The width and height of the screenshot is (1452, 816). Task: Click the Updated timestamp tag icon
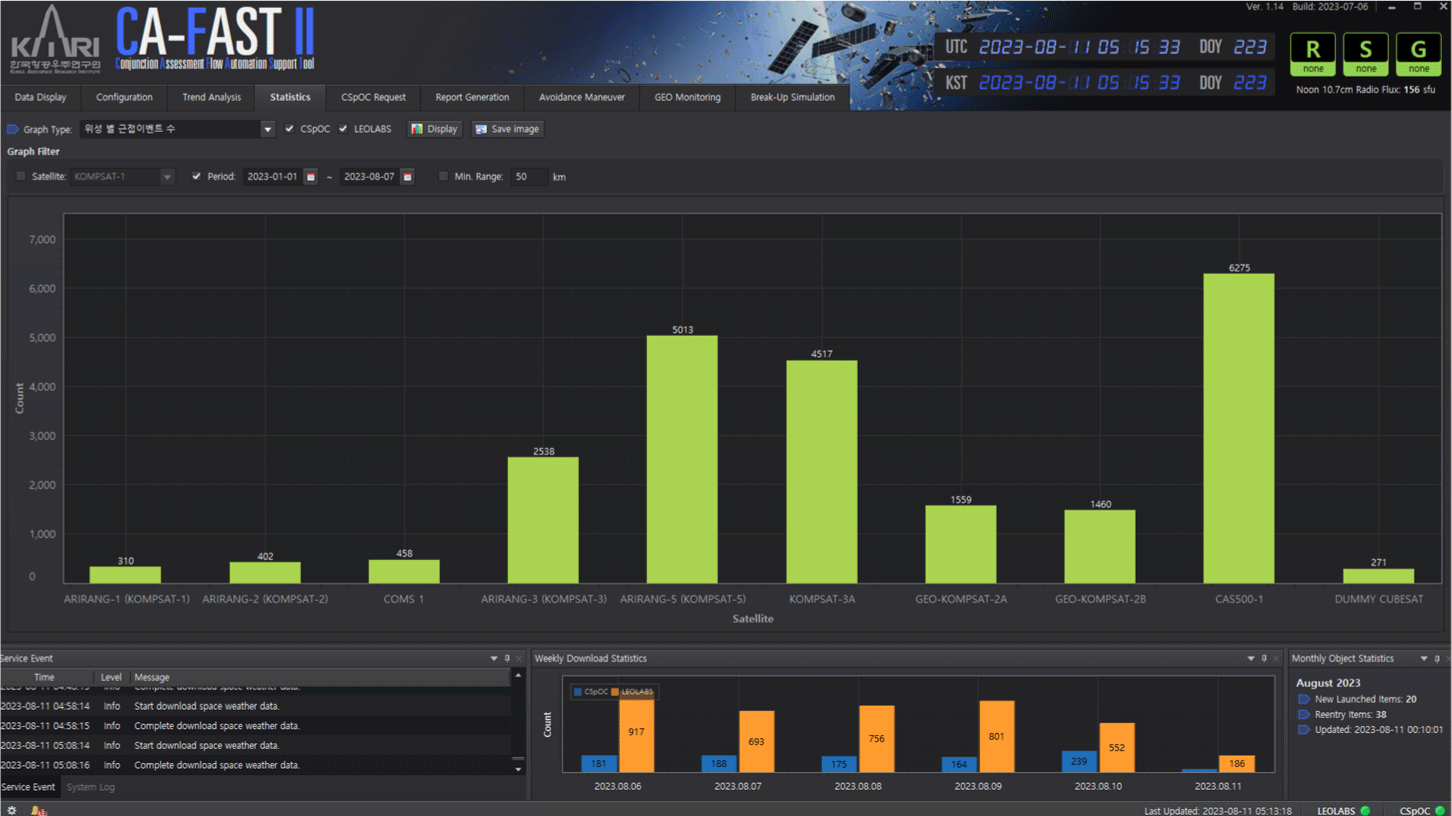point(1304,730)
